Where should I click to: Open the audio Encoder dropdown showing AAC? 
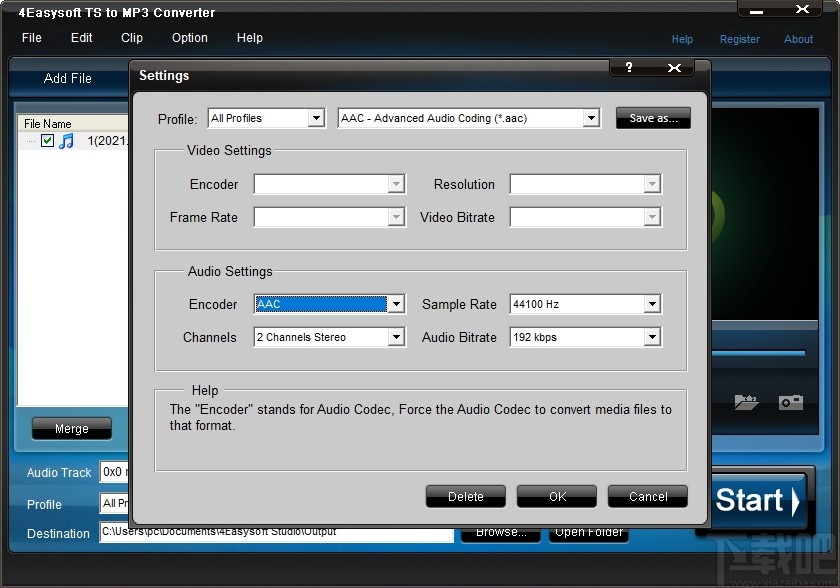(x=396, y=304)
